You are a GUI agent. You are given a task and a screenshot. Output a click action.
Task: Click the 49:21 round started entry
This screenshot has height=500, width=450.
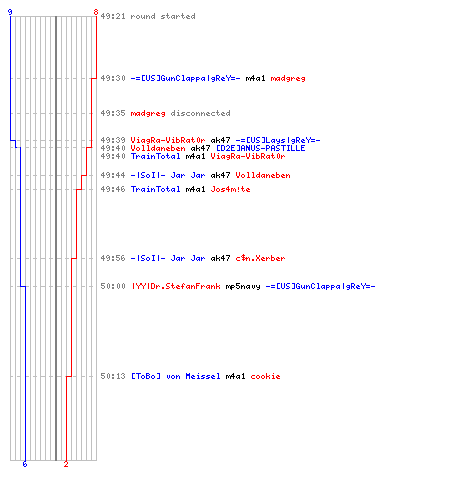(x=148, y=16)
